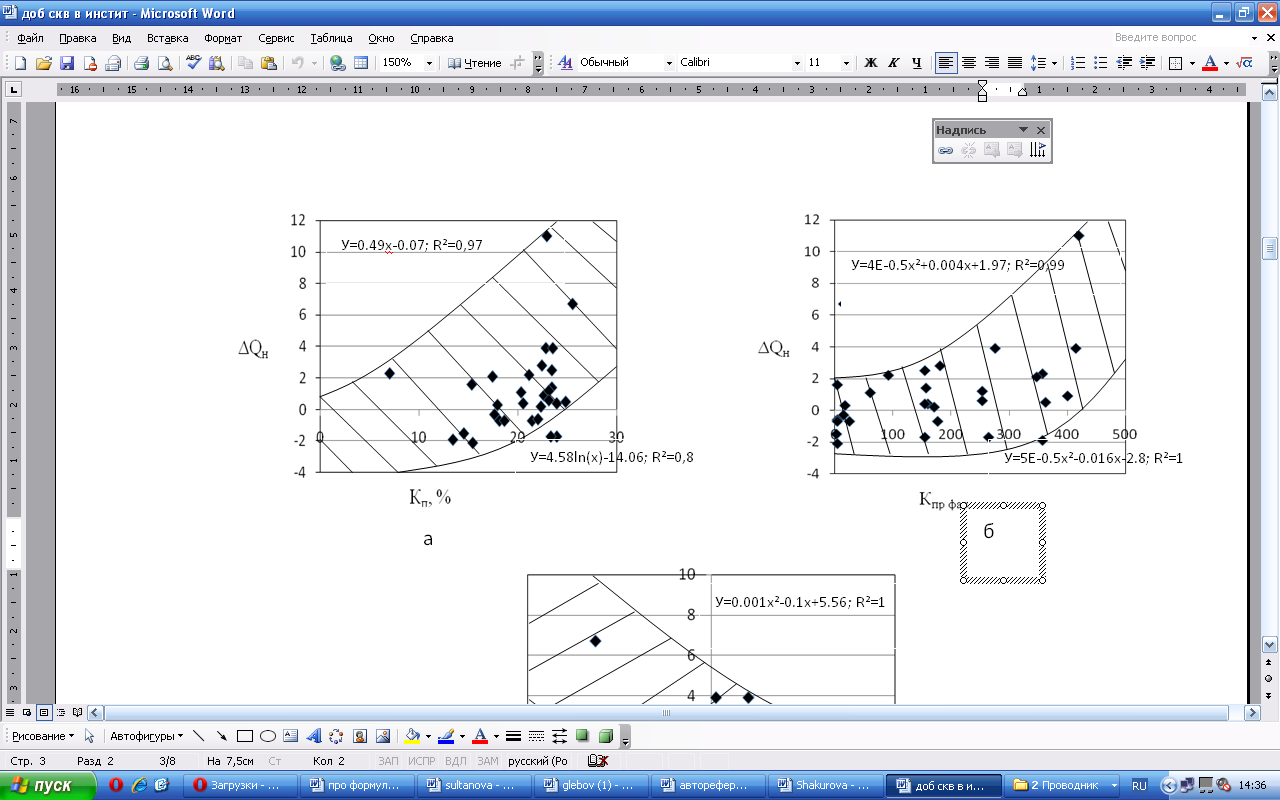Viewport: 1280px width, 800px height.
Task: Align text to the right
Action: point(992,63)
